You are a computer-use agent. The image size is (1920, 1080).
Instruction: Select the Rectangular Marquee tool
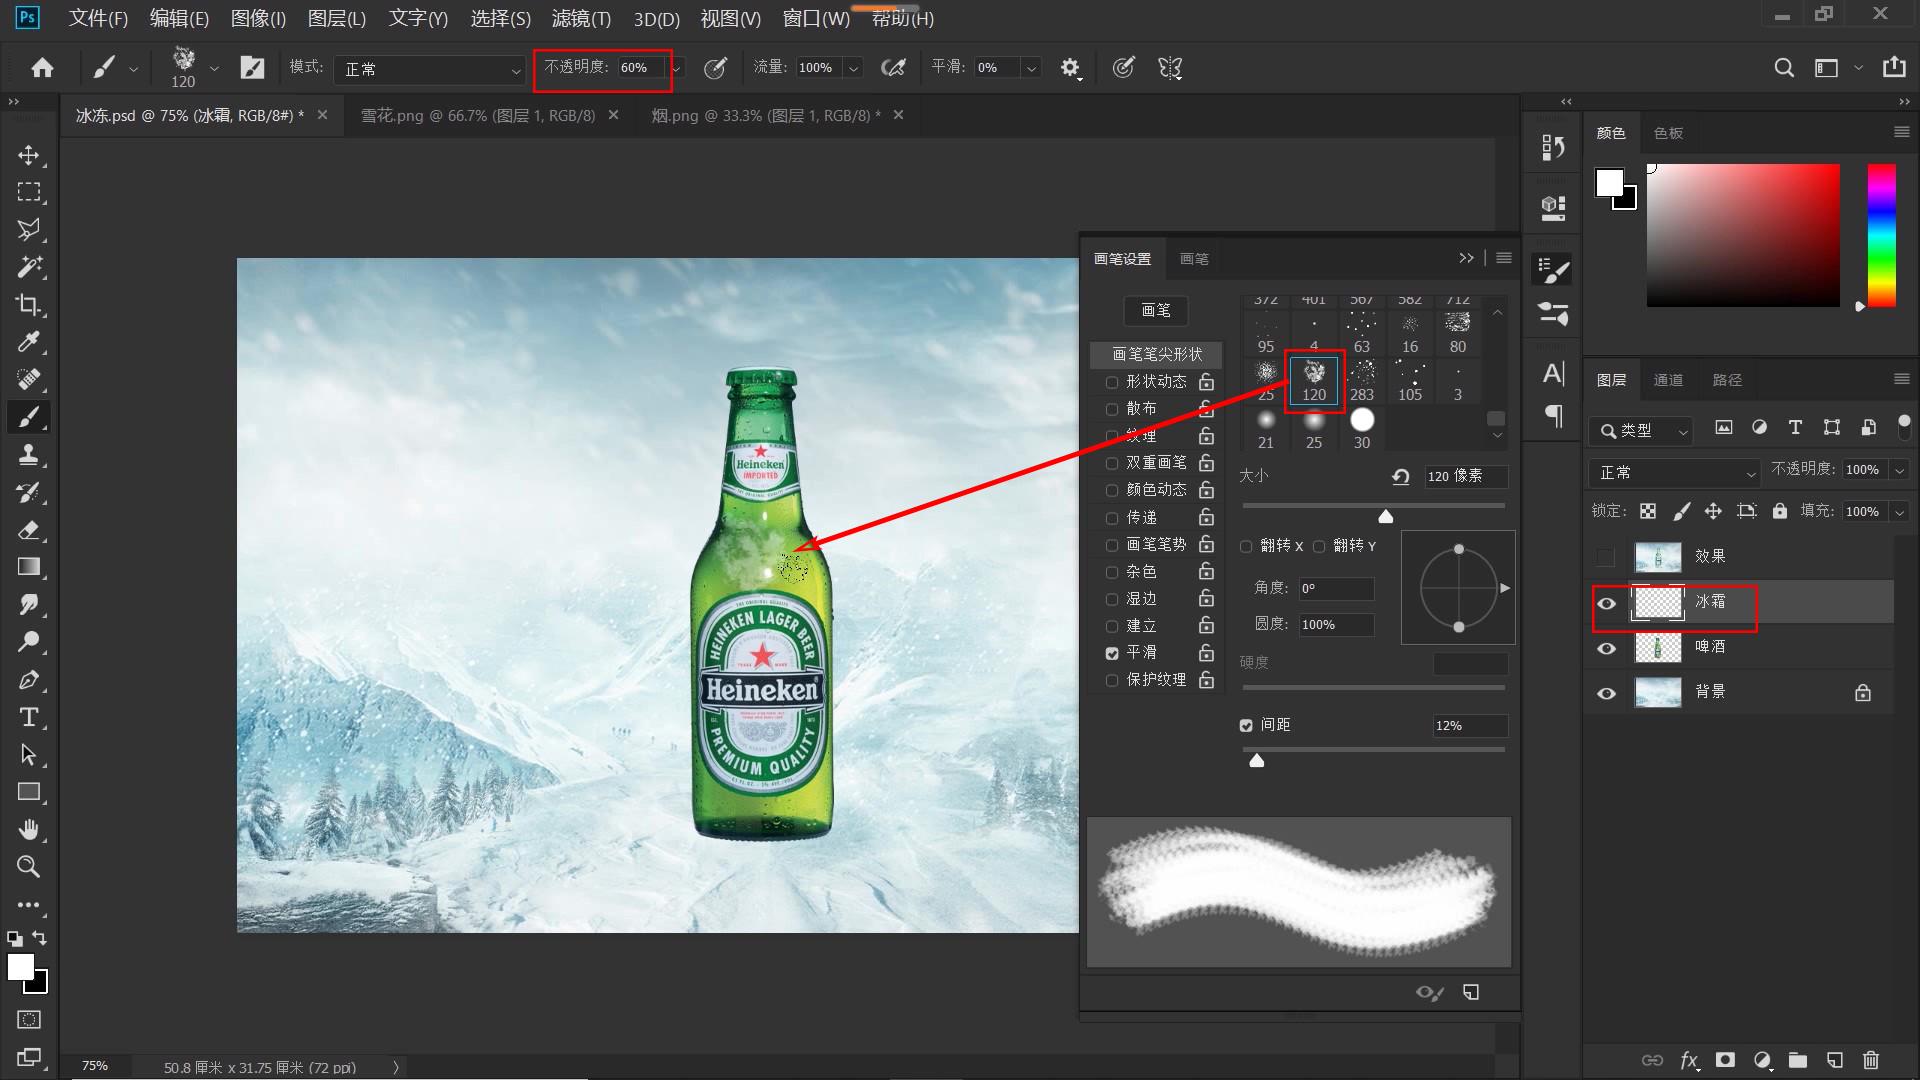tap(29, 192)
